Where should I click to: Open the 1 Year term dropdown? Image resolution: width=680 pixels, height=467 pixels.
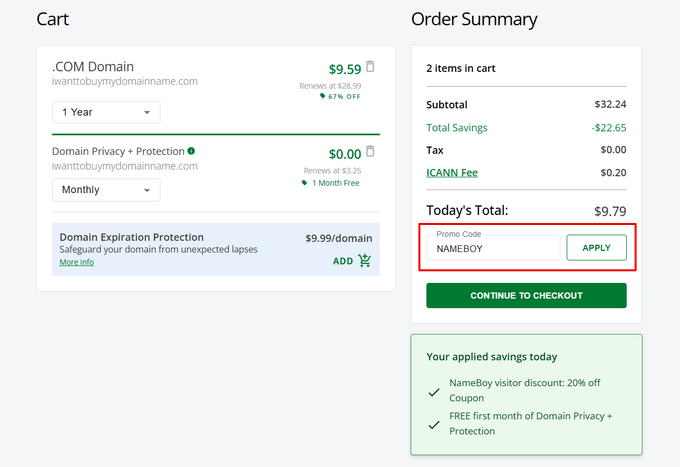pyautogui.click(x=106, y=112)
